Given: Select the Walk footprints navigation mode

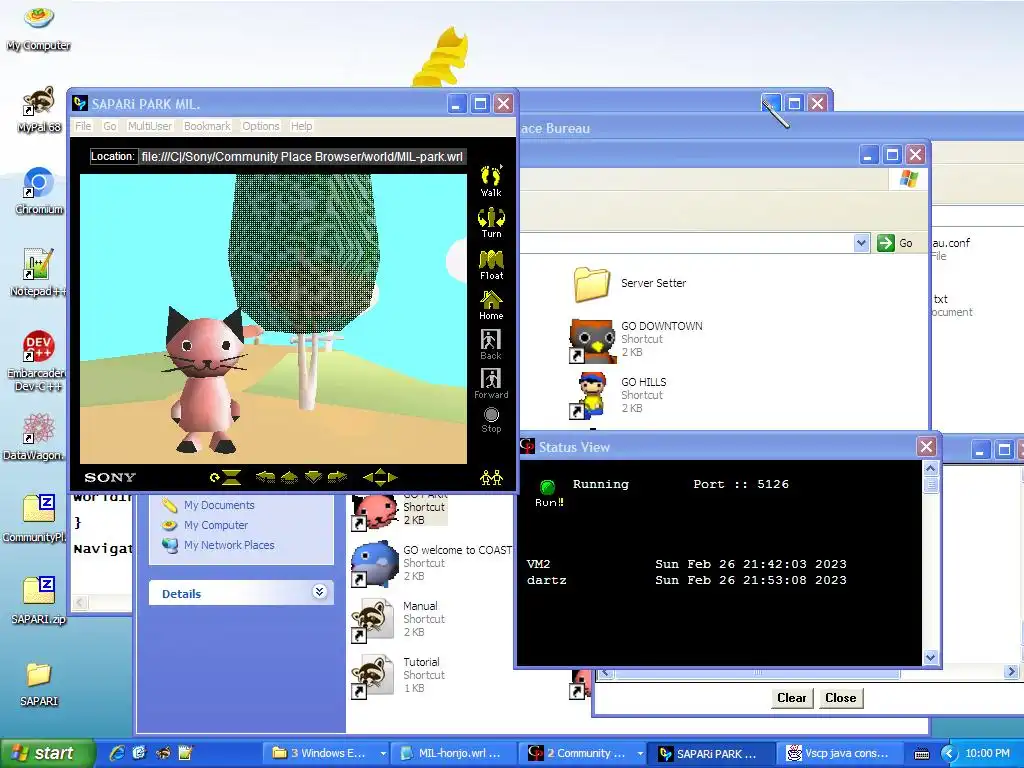Looking at the screenshot, I should pyautogui.click(x=491, y=181).
